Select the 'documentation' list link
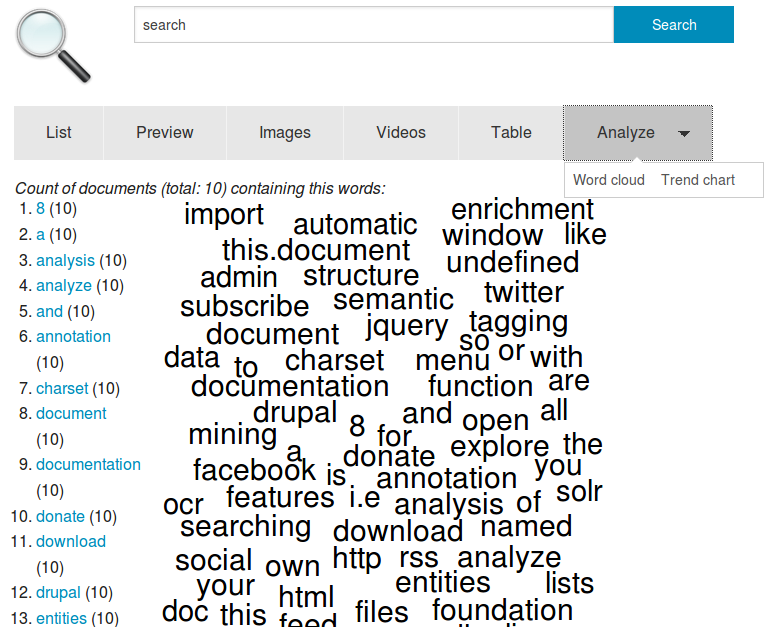Image resolution: width=773 pixels, height=627 pixels. pos(88,464)
